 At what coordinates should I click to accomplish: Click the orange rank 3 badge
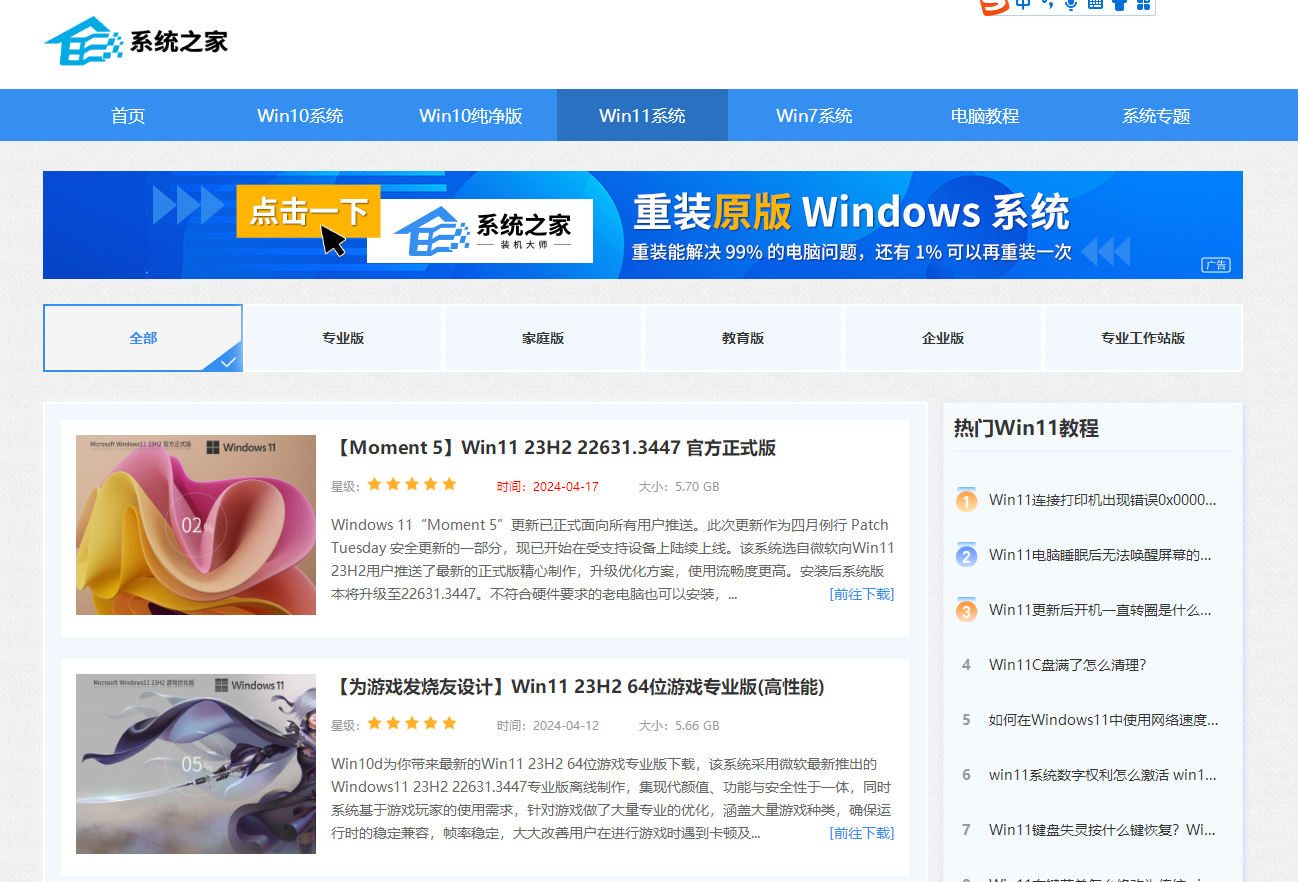point(966,609)
